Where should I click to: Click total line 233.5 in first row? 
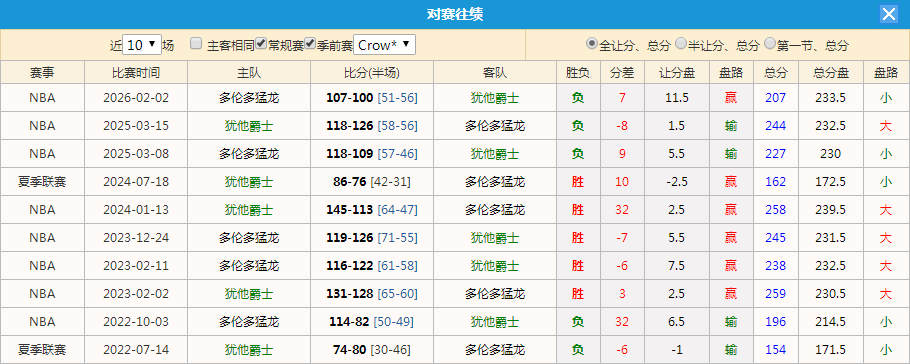coord(831,98)
